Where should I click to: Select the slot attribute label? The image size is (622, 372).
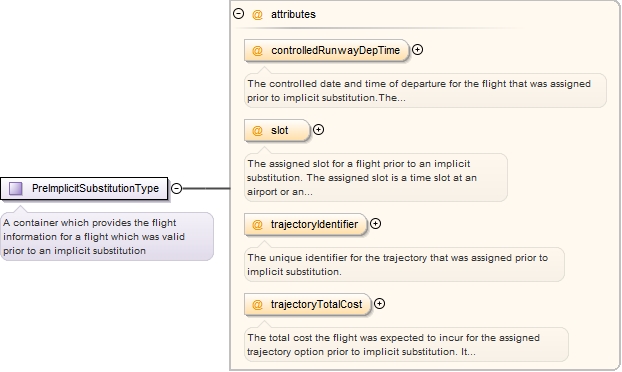tap(280, 130)
